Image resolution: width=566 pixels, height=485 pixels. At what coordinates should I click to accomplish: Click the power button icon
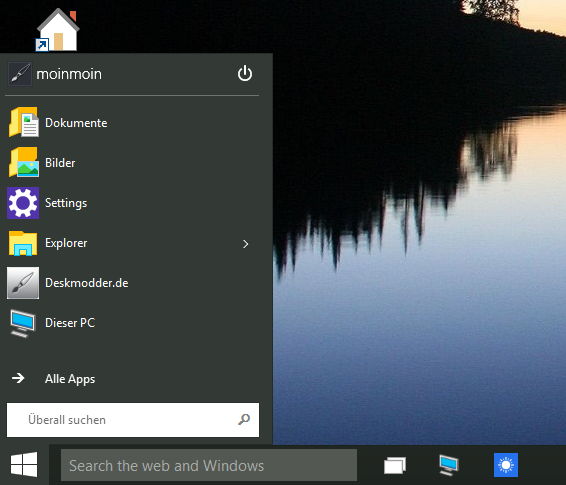click(245, 73)
